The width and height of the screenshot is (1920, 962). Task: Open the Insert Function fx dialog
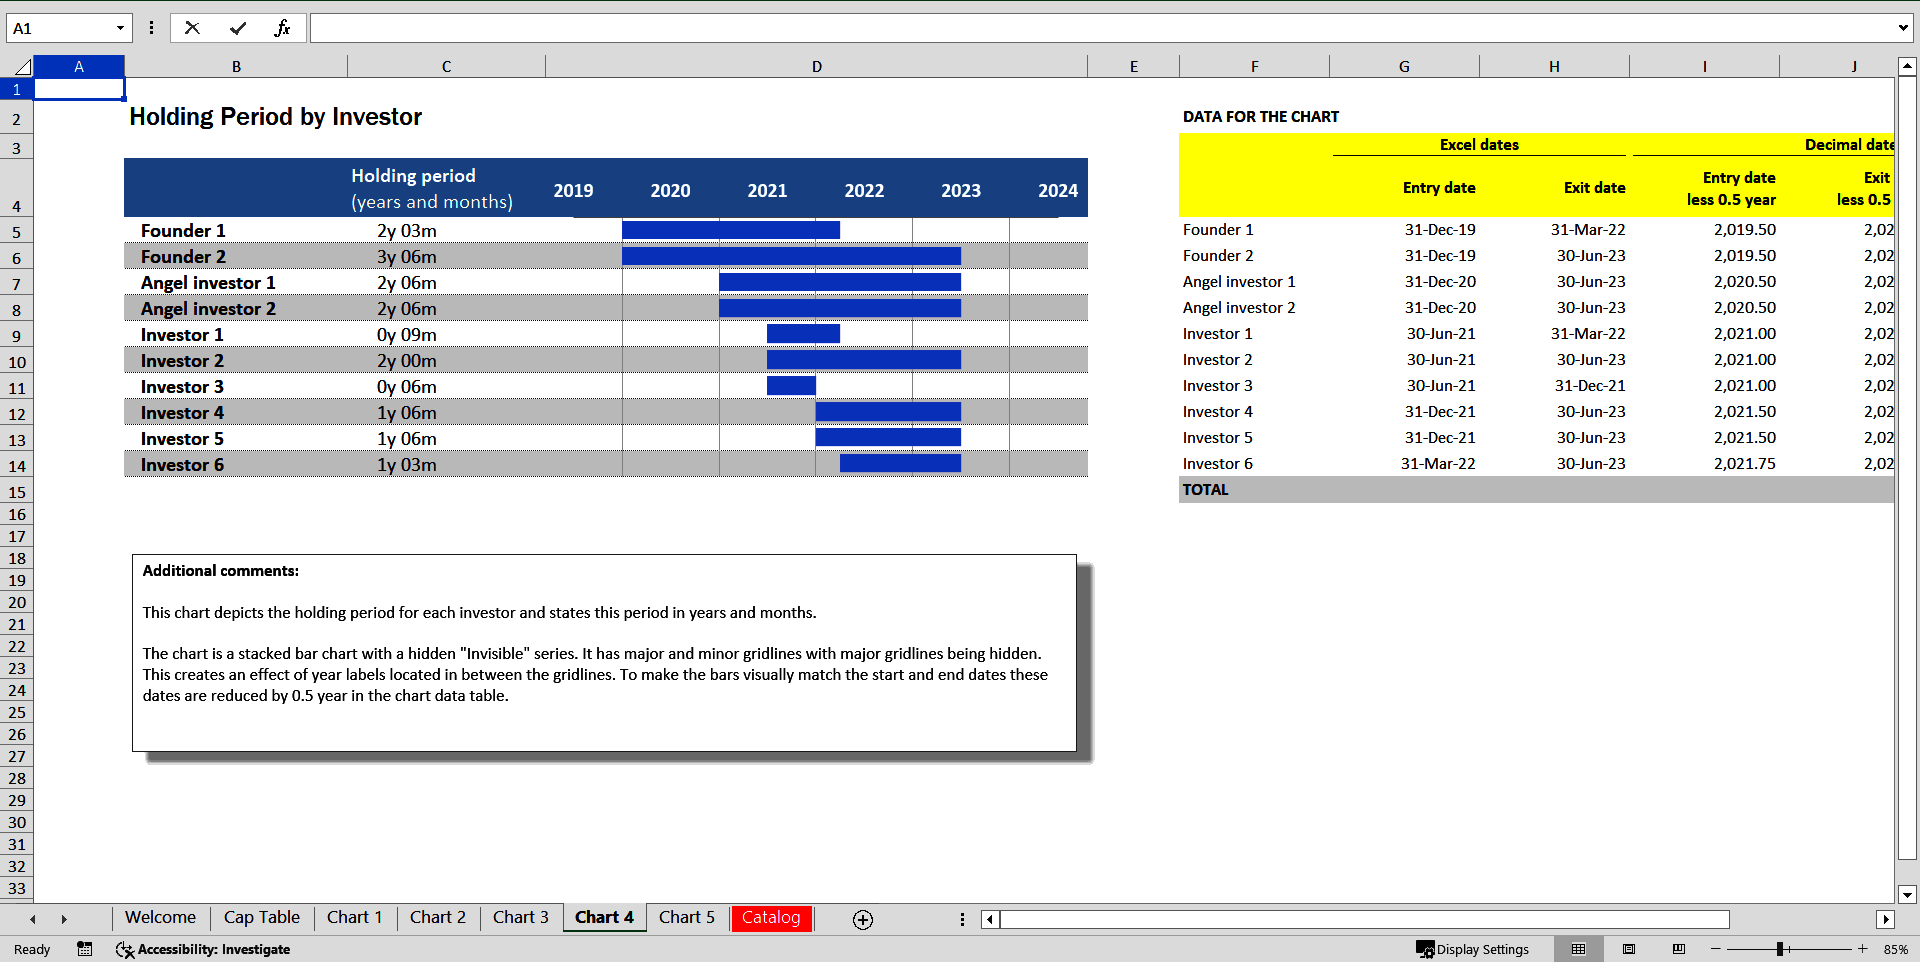282,28
